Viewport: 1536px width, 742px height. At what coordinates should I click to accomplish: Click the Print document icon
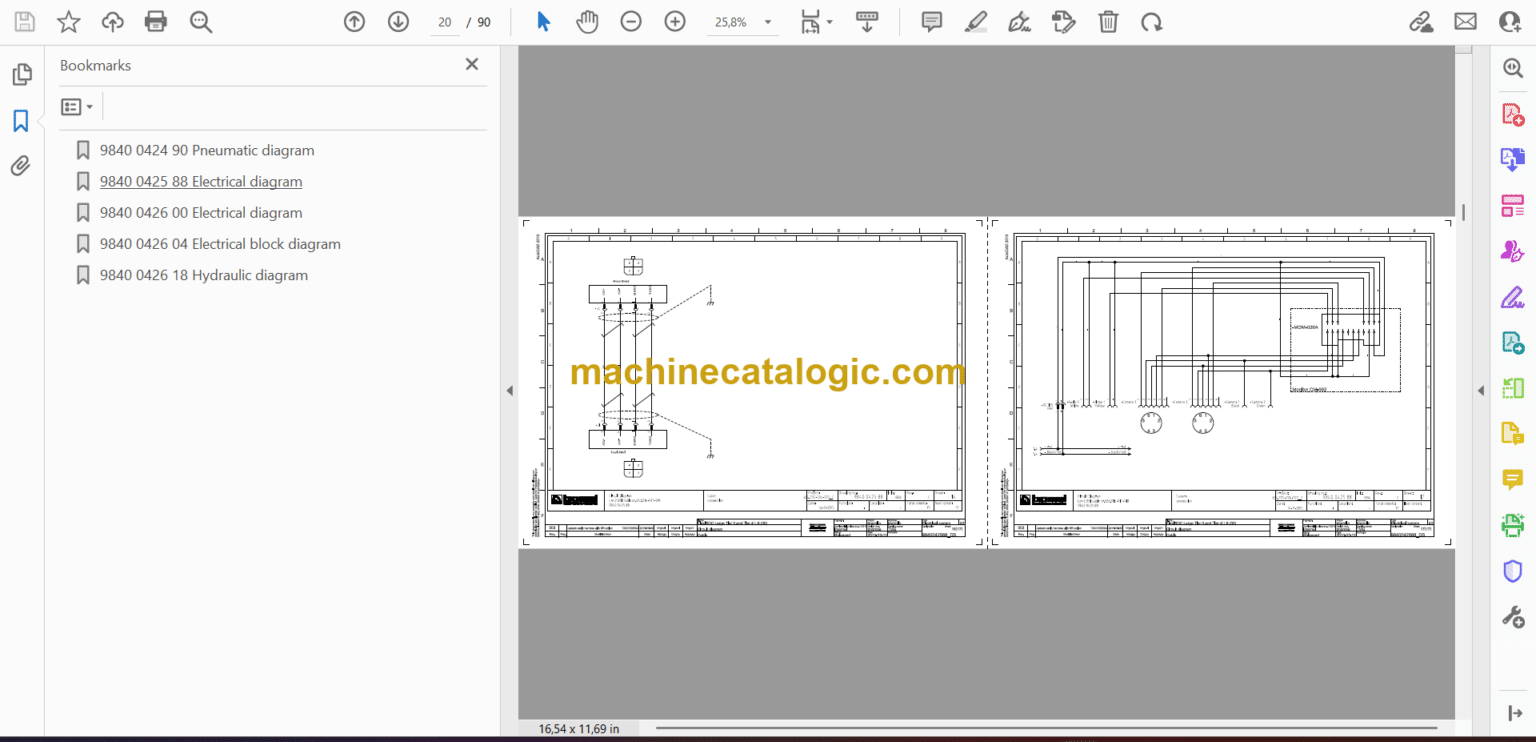pos(156,21)
